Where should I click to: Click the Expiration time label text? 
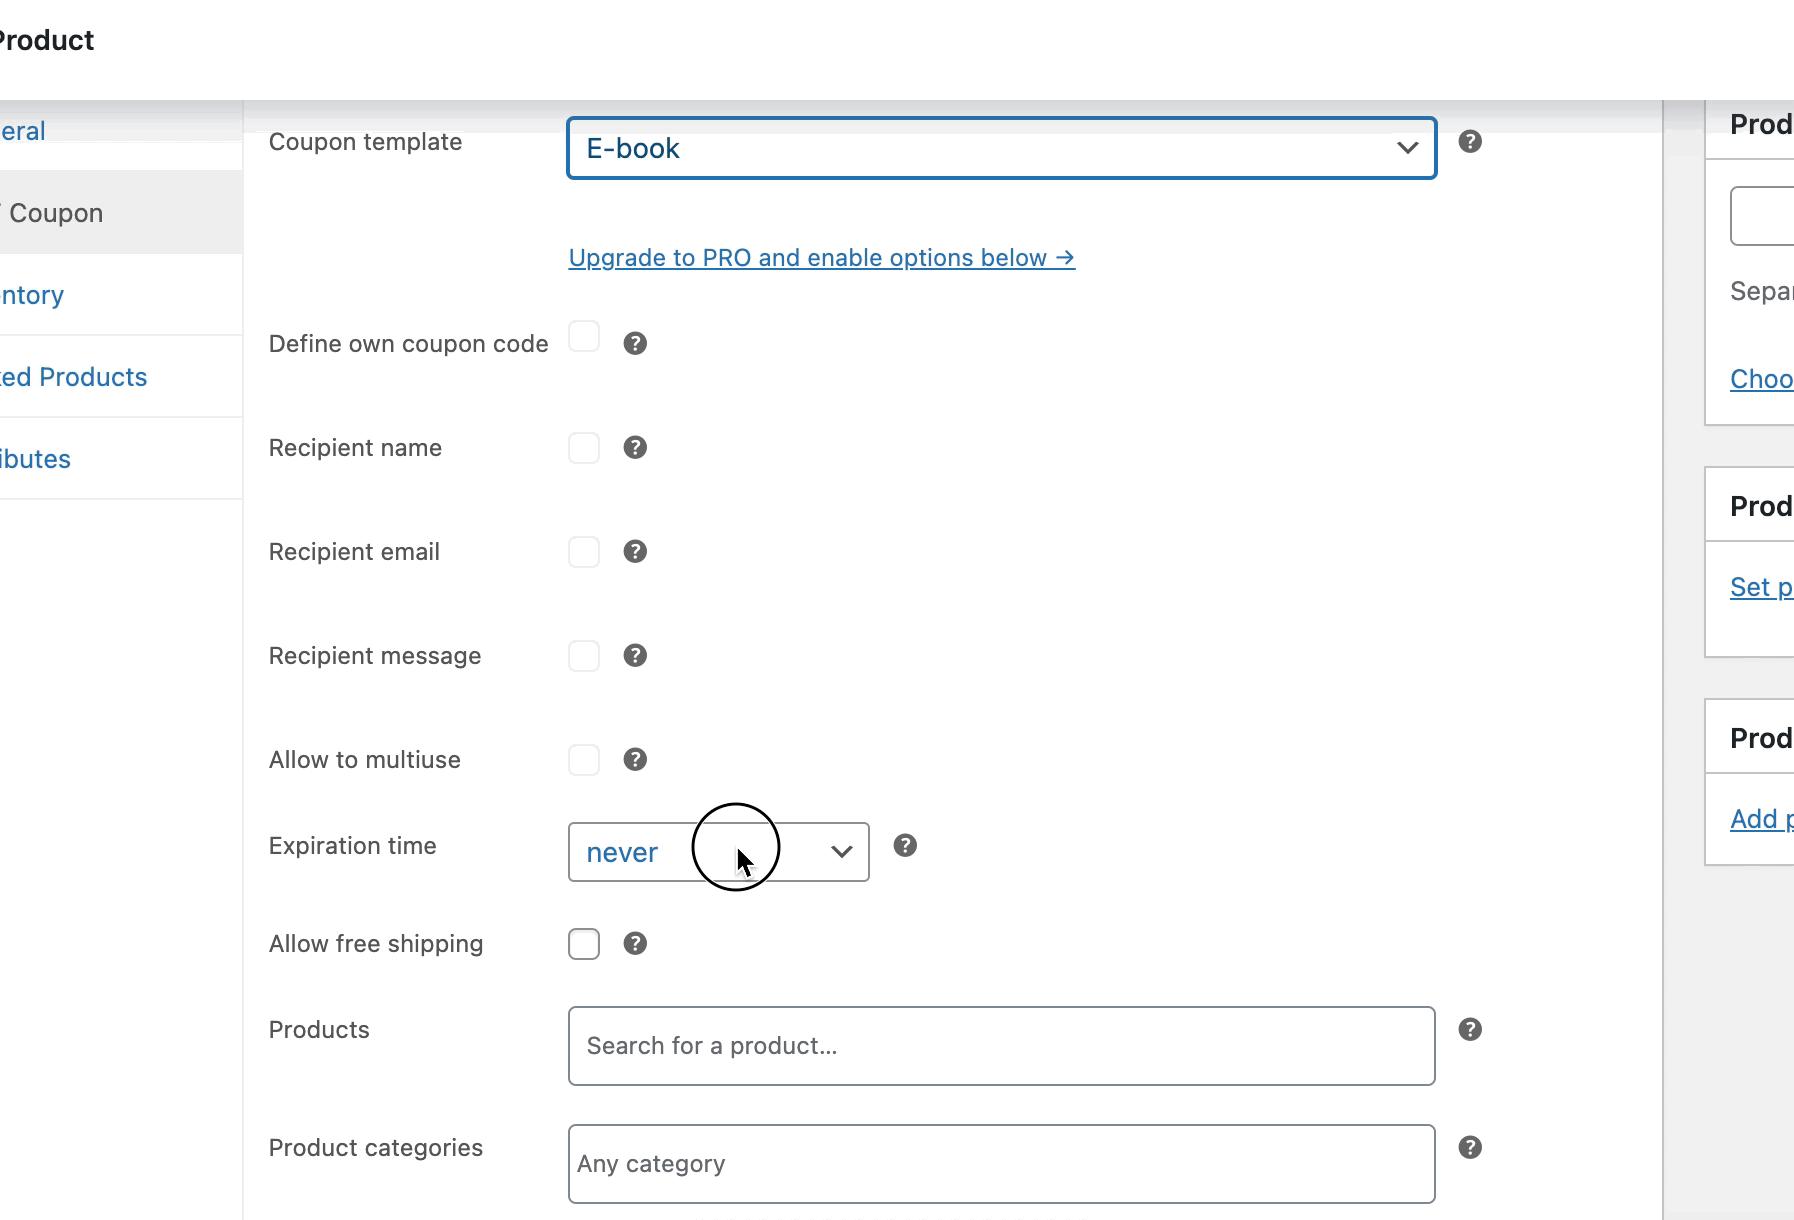coord(352,846)
